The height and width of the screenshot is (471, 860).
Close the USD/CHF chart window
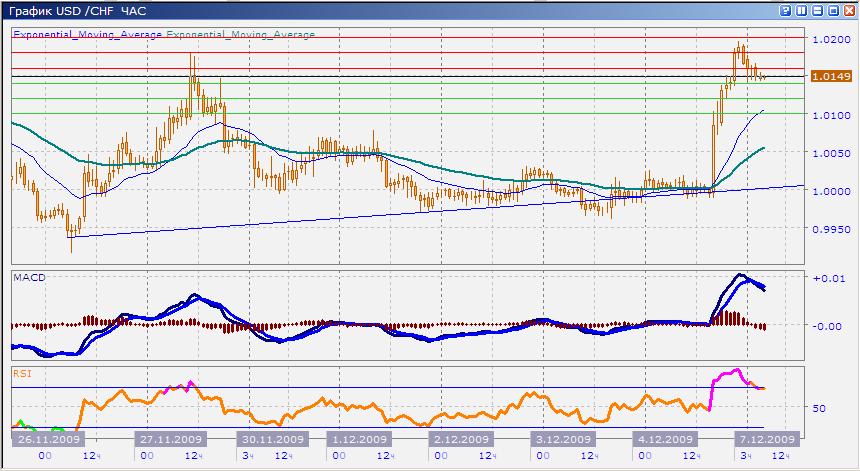848,10
